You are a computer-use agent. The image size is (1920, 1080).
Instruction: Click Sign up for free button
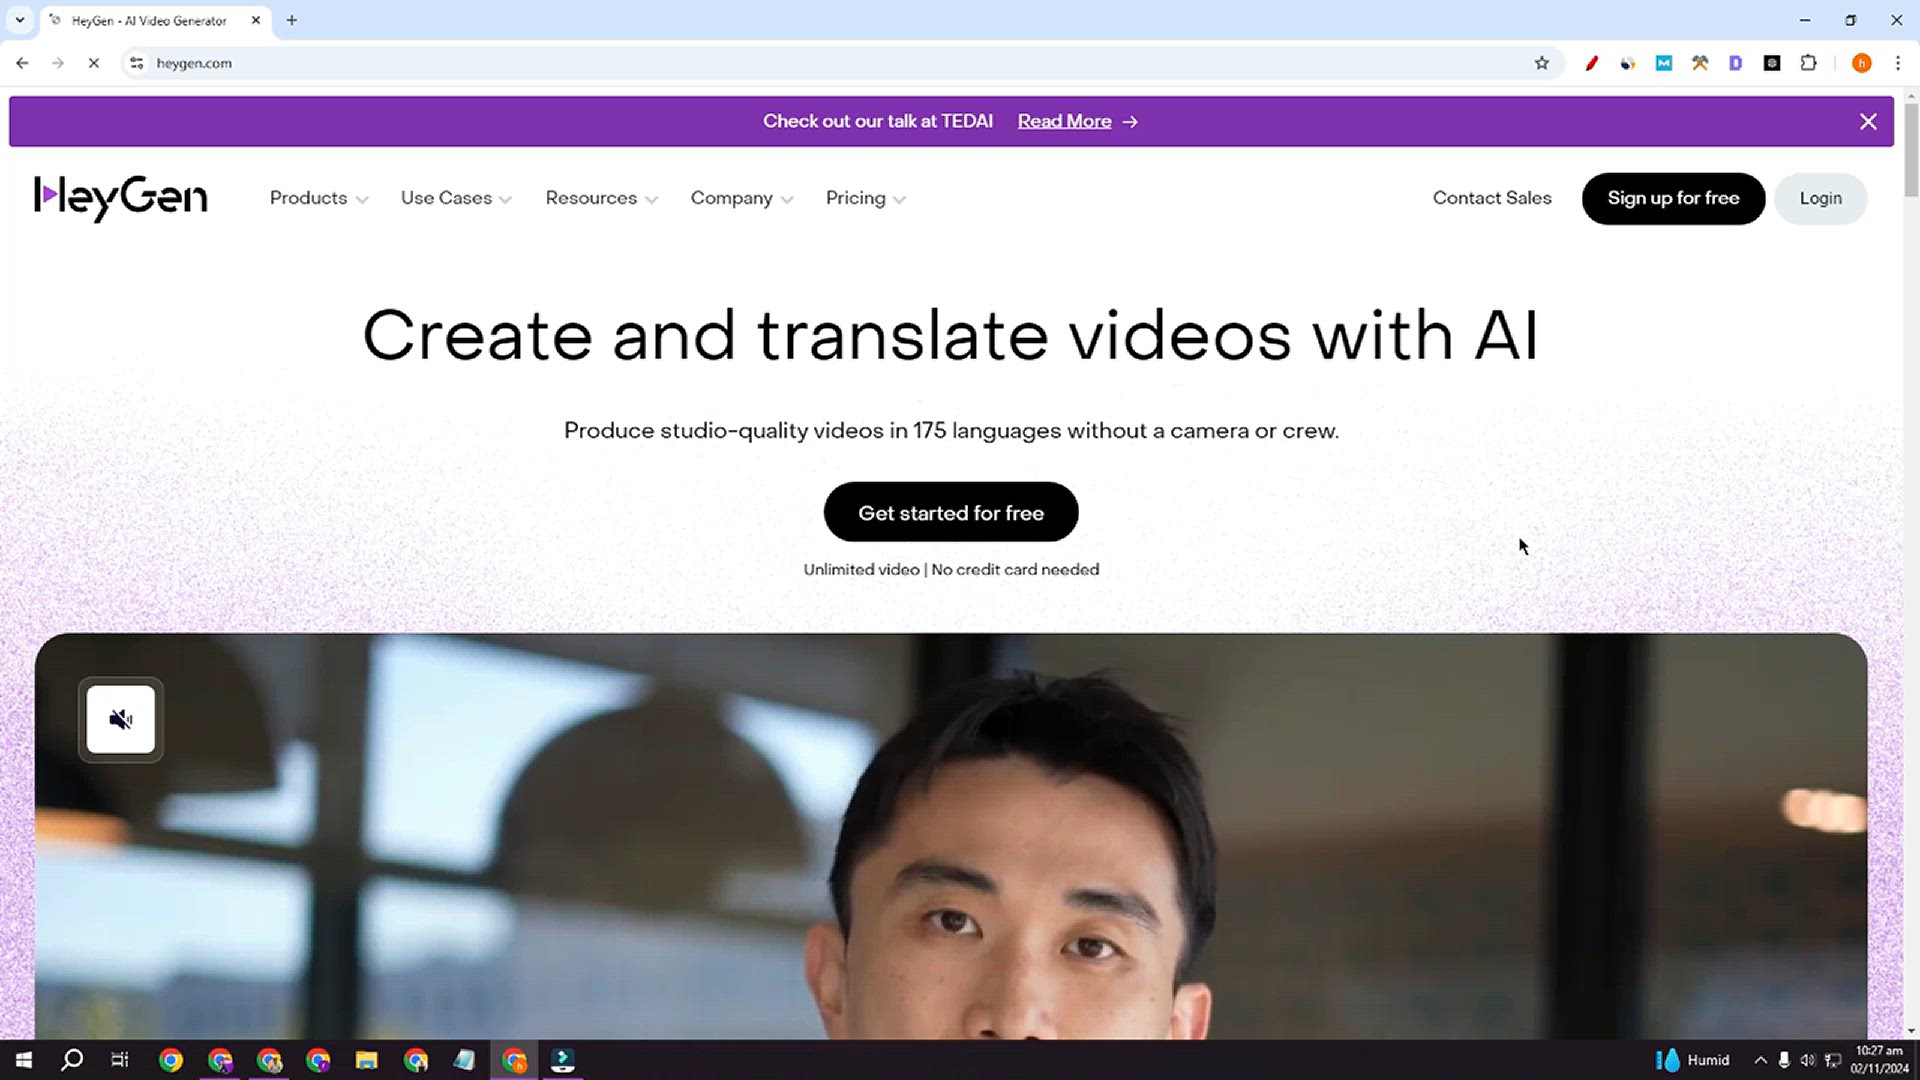(x=1673, y=198)
